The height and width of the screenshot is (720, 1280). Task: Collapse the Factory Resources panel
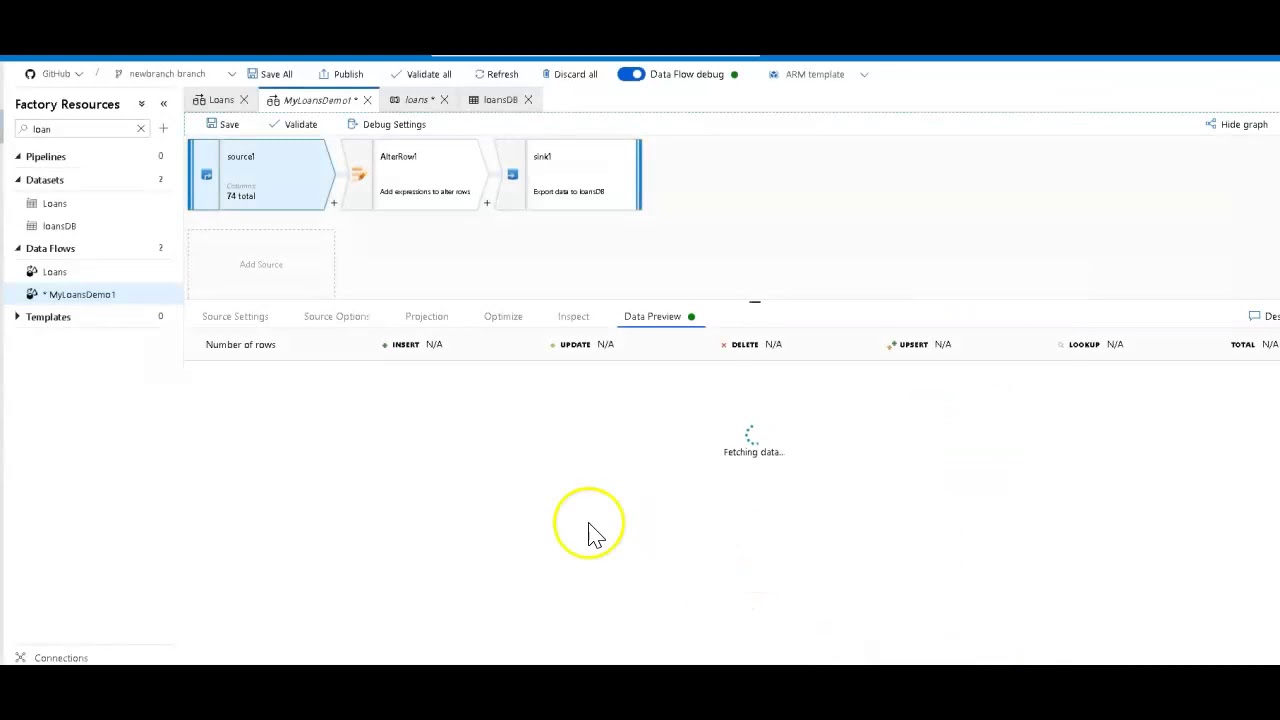164,104
